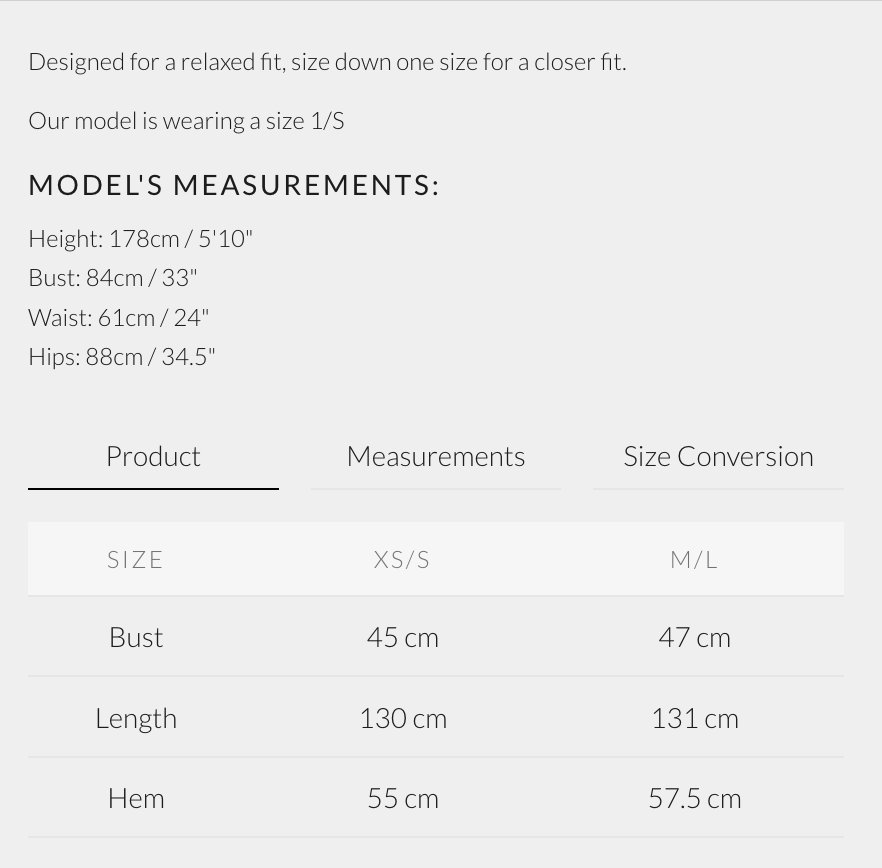Select the Size Conversion tab
Screen dimensions: 882x868
pyautogui.click(x=718, y=456)
